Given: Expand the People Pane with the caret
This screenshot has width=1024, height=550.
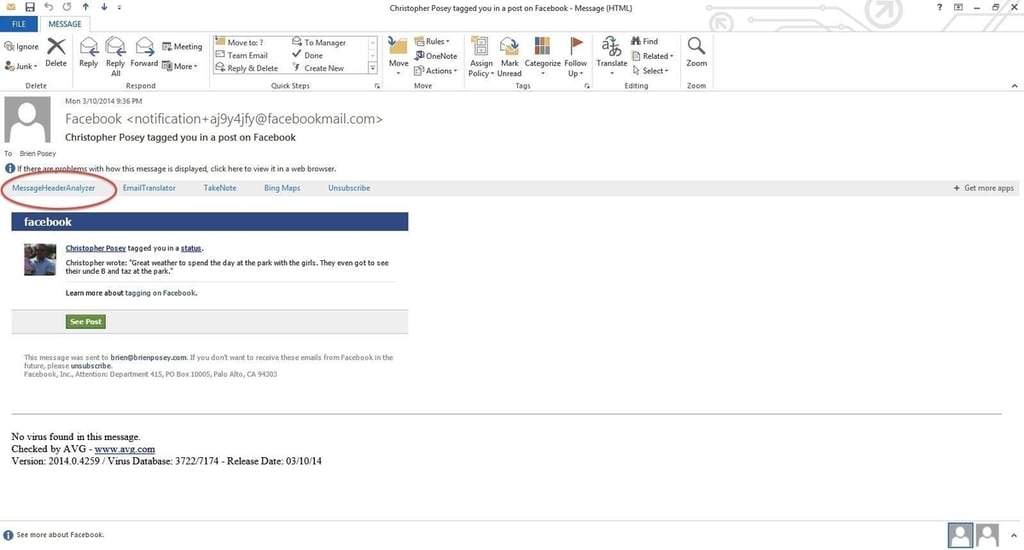Looking at the screenshot, I should (x=1014, y=536).
